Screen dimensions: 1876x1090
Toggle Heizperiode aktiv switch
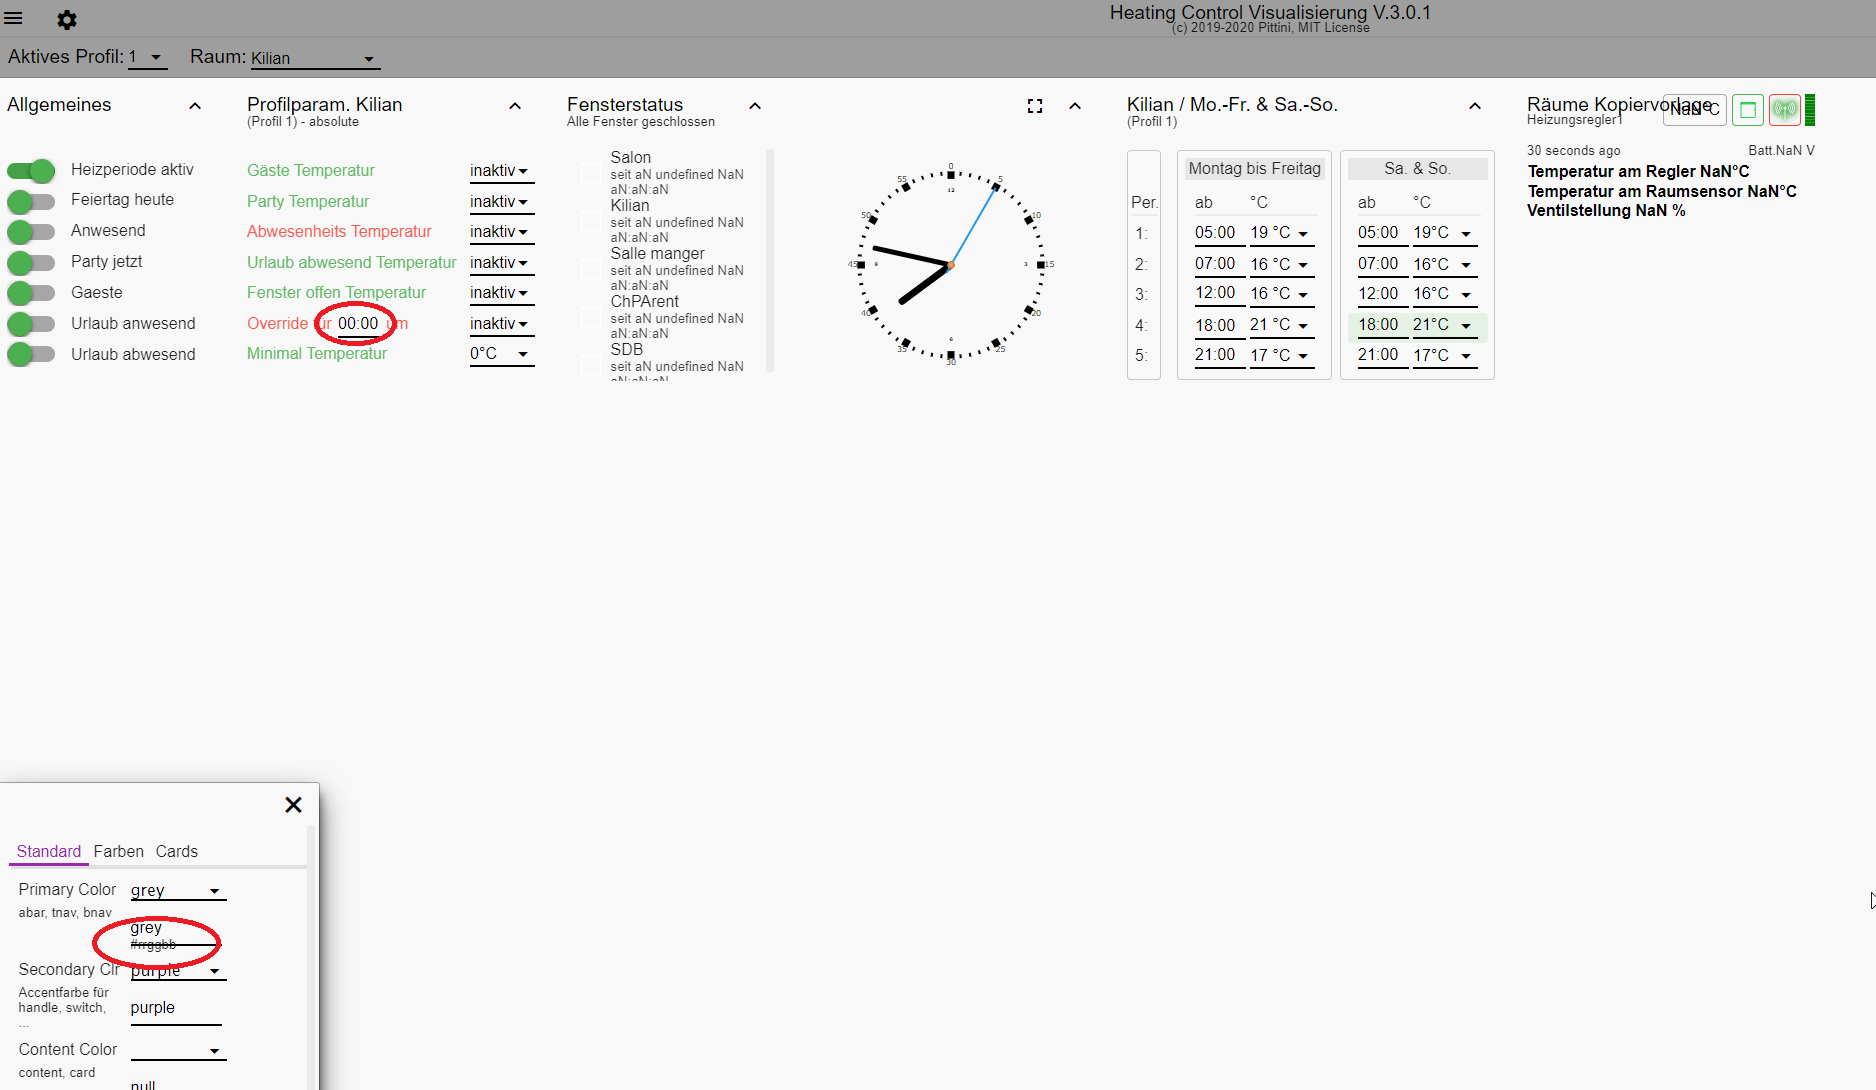(x=31, y=170)
